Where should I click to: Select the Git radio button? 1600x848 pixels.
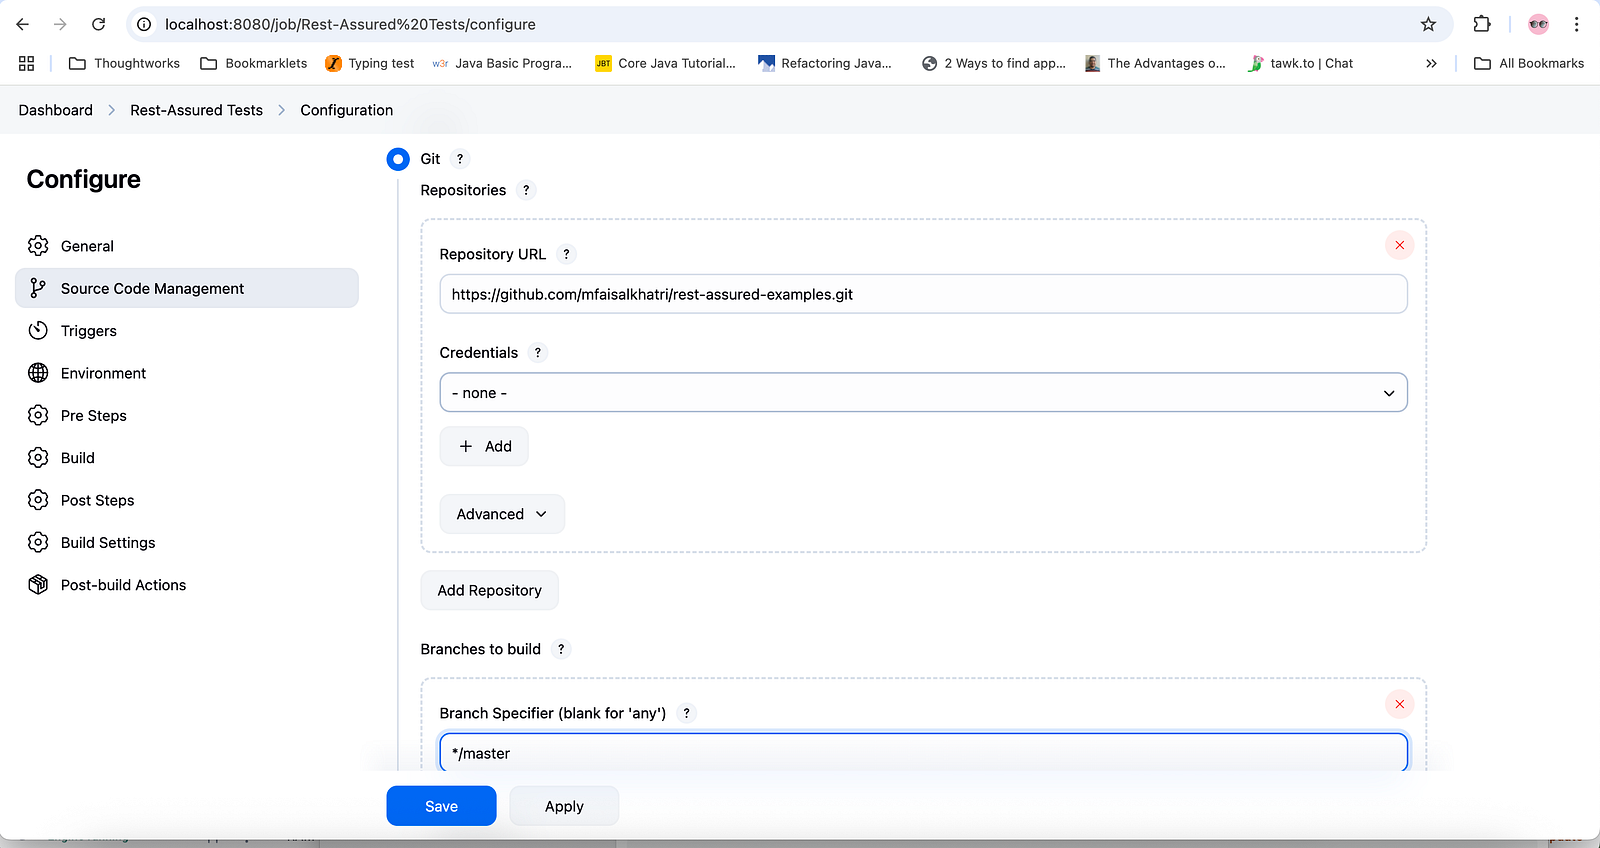(x=398, y=159)
